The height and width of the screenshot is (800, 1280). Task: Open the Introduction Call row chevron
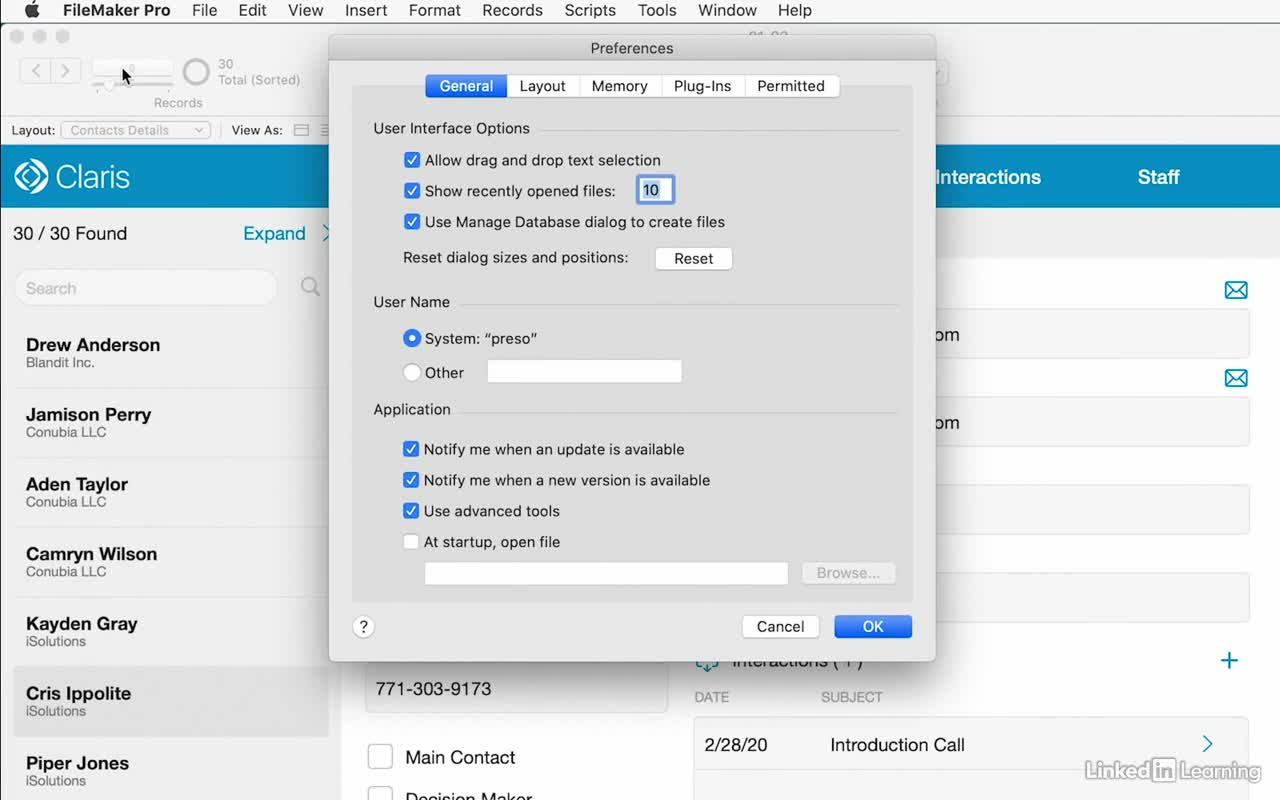[x=1207, y=744]
